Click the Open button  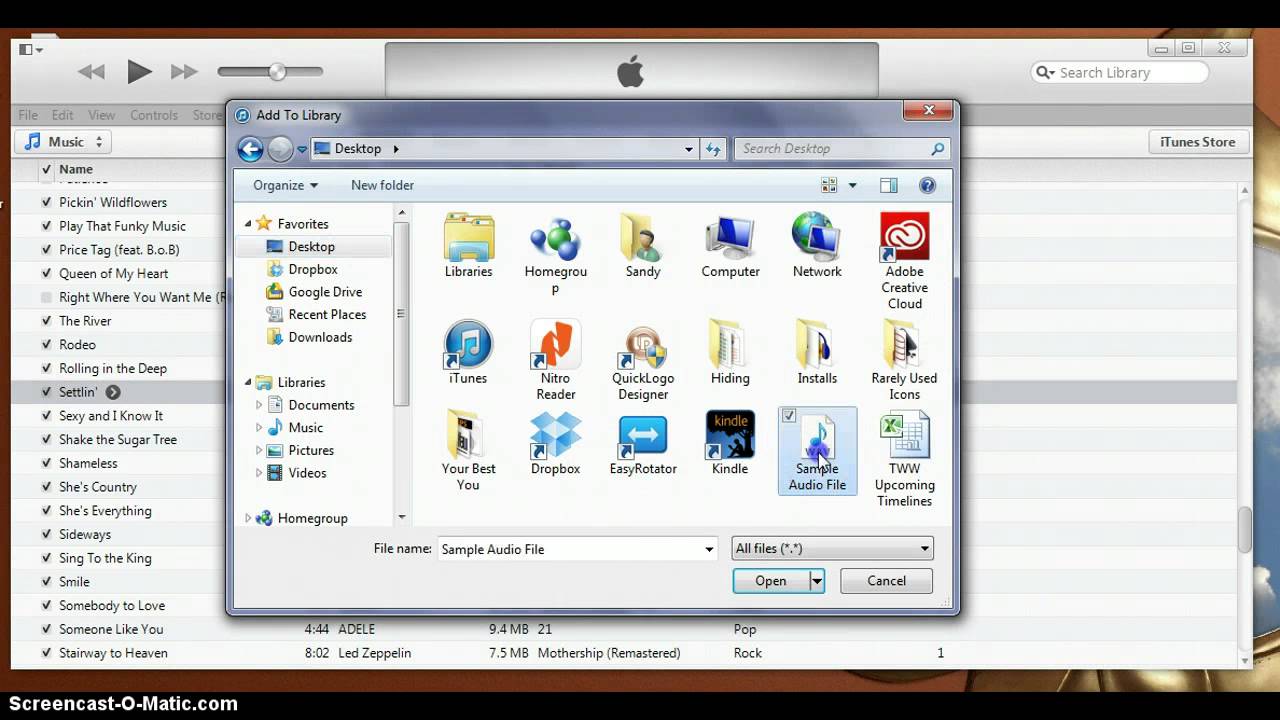pos(771,581)
